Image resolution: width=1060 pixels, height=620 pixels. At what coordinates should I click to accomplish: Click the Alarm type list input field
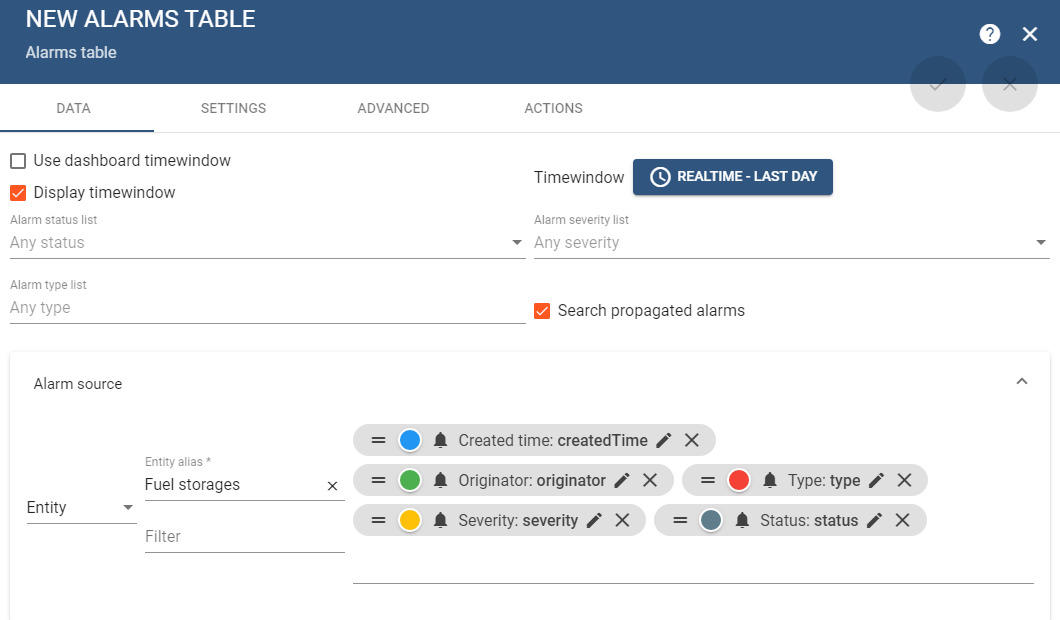pos(266,308)
